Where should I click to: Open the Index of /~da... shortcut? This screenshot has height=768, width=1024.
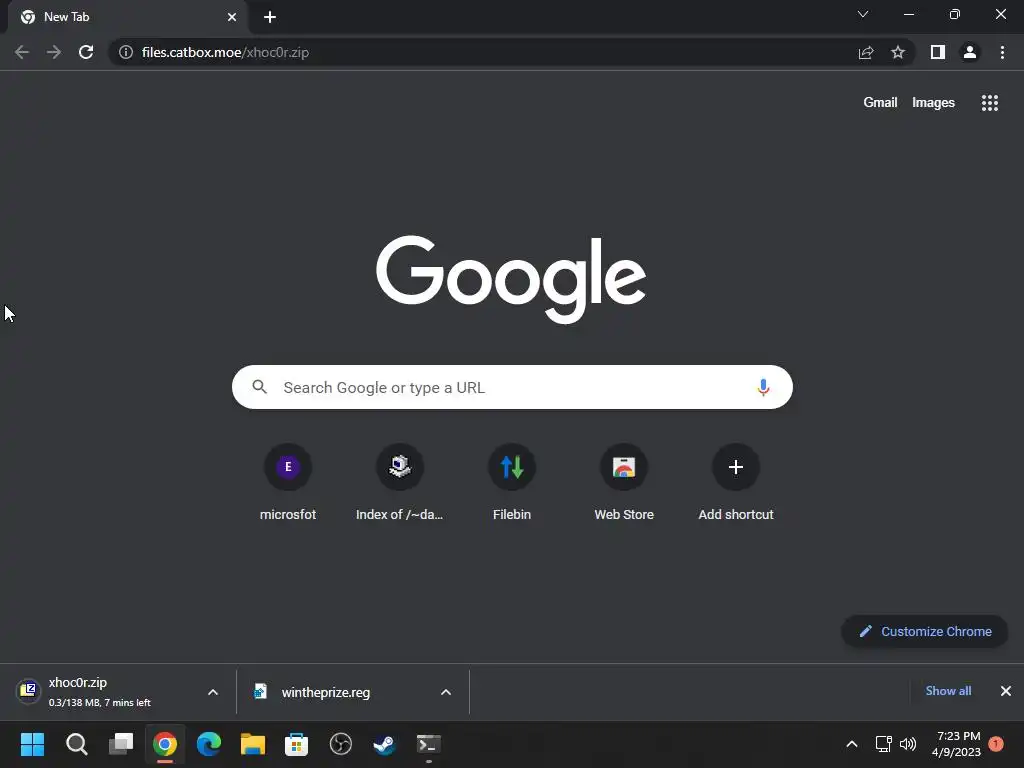[400, 483]
